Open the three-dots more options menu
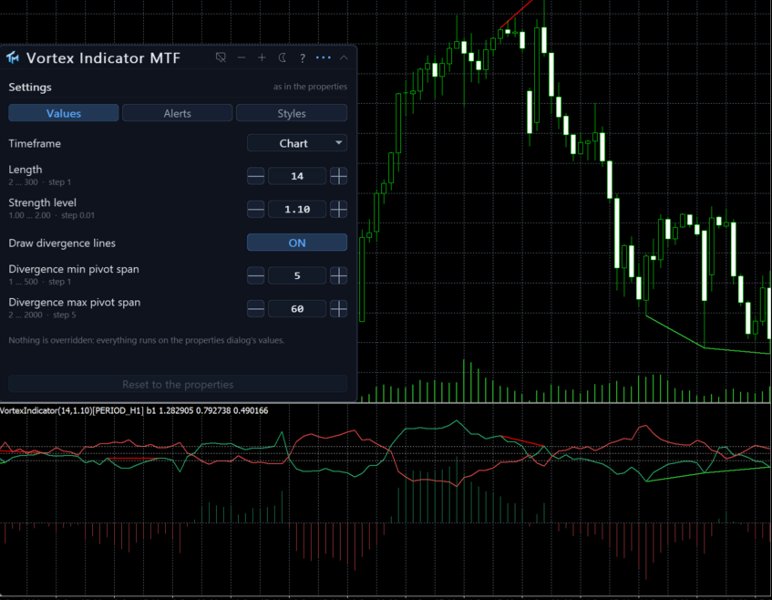 323,58
